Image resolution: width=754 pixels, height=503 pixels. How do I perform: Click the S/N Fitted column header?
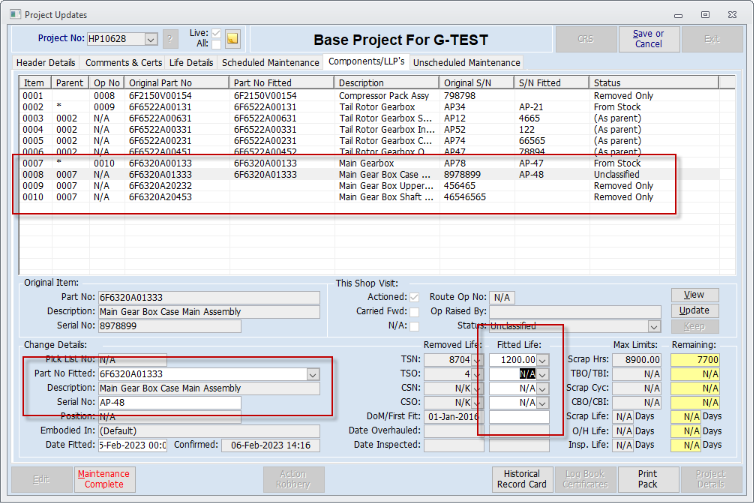tap(552, 83)
